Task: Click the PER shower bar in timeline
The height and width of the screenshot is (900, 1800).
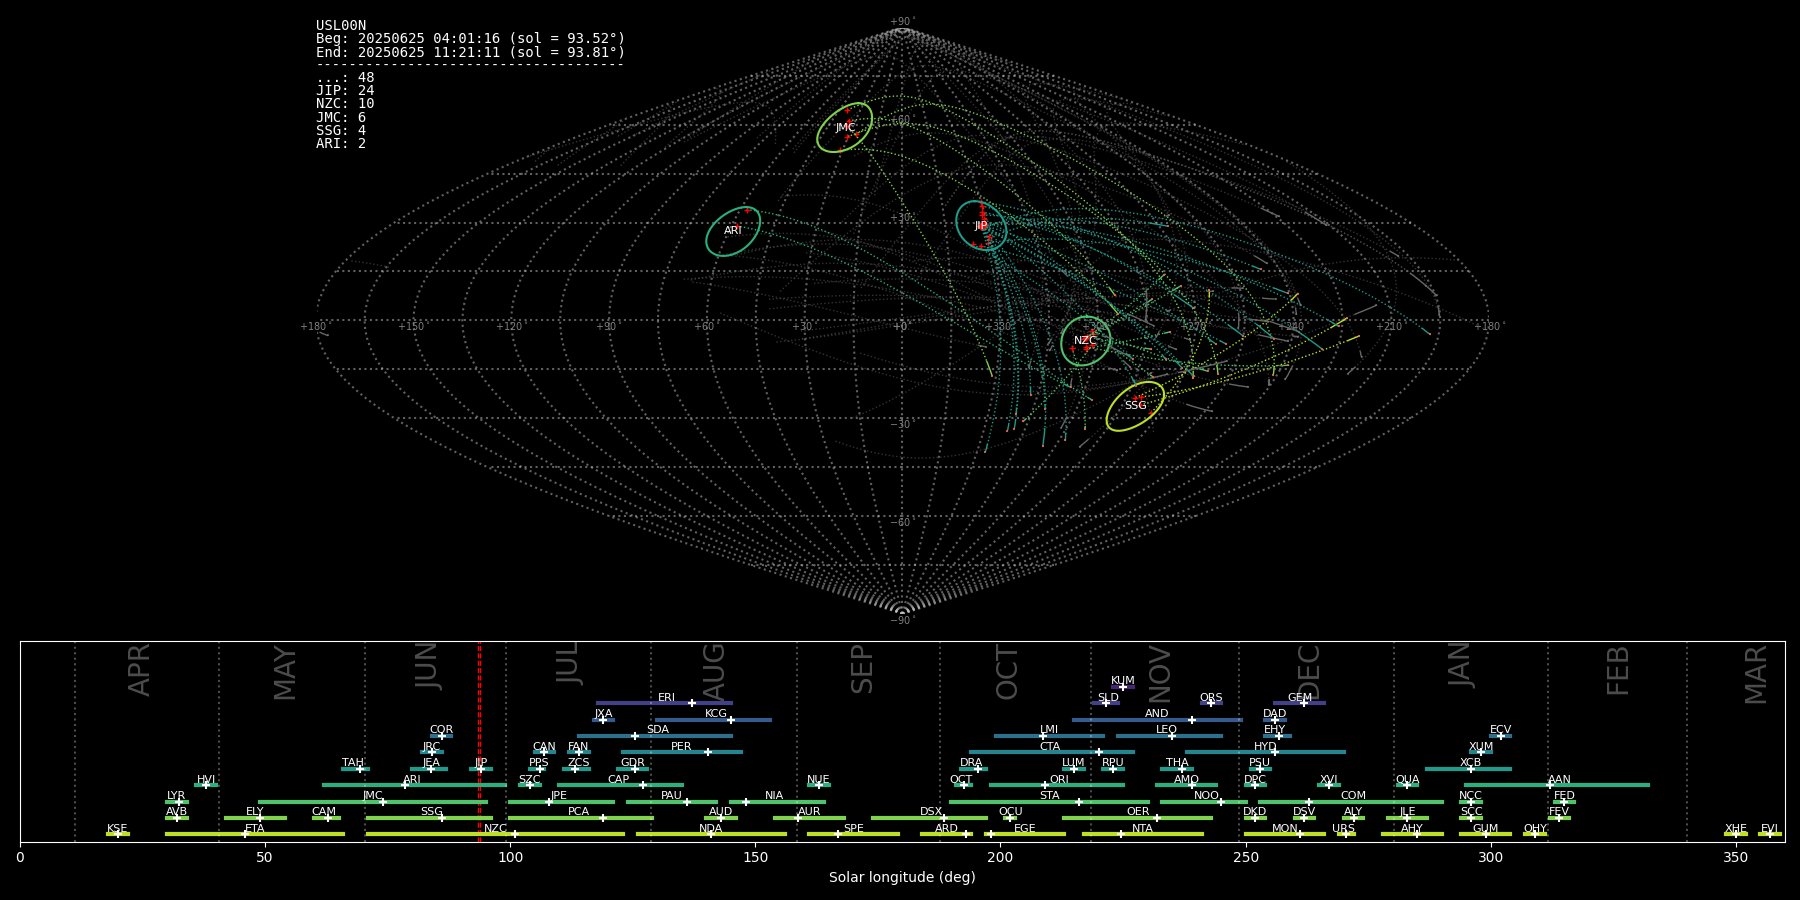Action: coord(682,752)
